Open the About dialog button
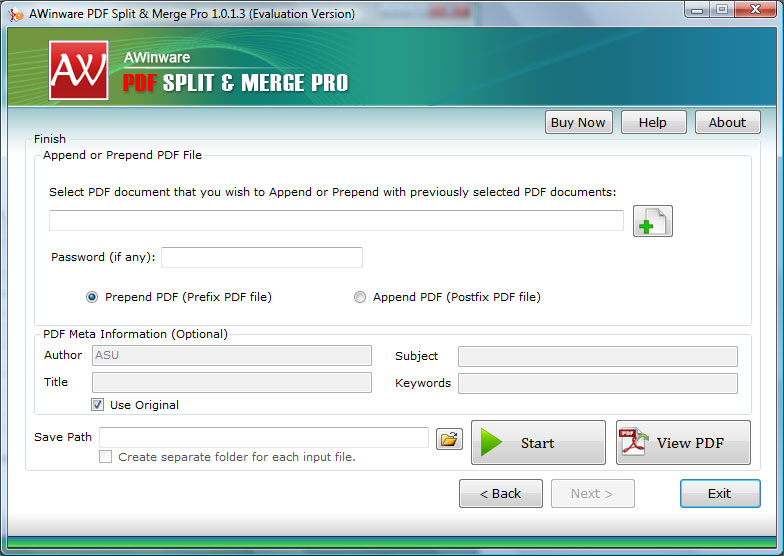Image resolution: width=784 pixels, height=556 pixels. click(x=728, y=122)
